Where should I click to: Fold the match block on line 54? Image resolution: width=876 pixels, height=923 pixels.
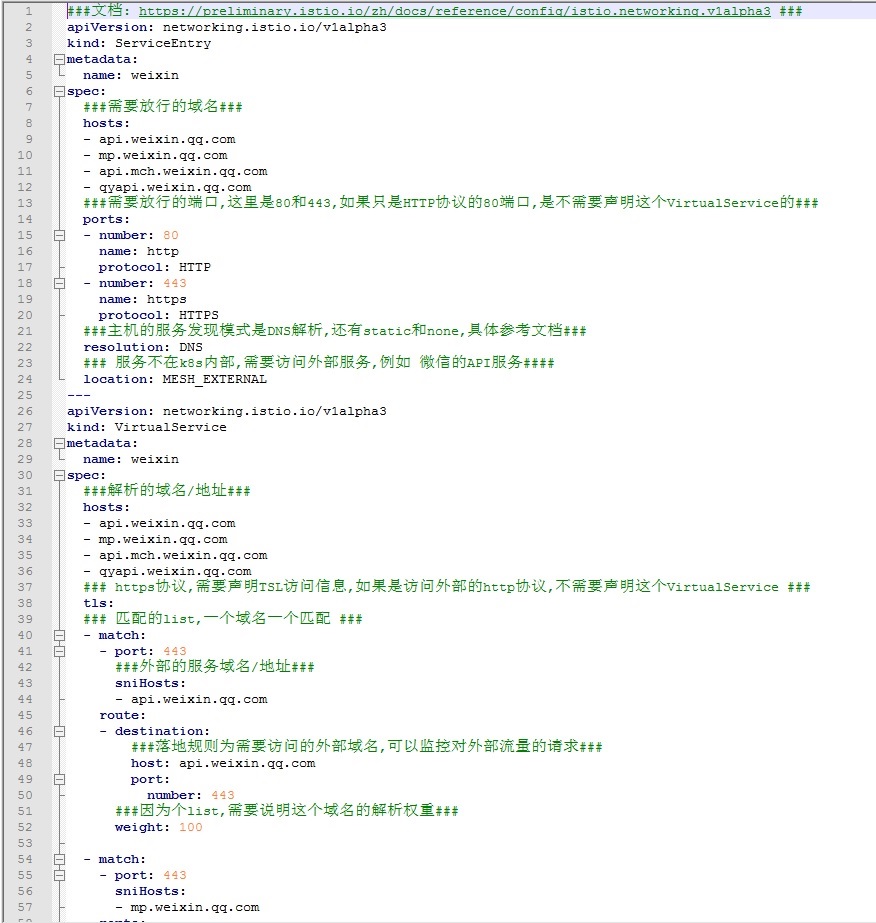click(x=60, y=859)
